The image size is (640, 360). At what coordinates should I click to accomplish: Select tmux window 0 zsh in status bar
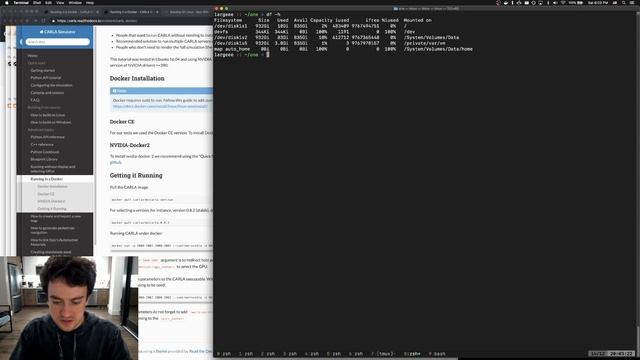tap(224, 354)
